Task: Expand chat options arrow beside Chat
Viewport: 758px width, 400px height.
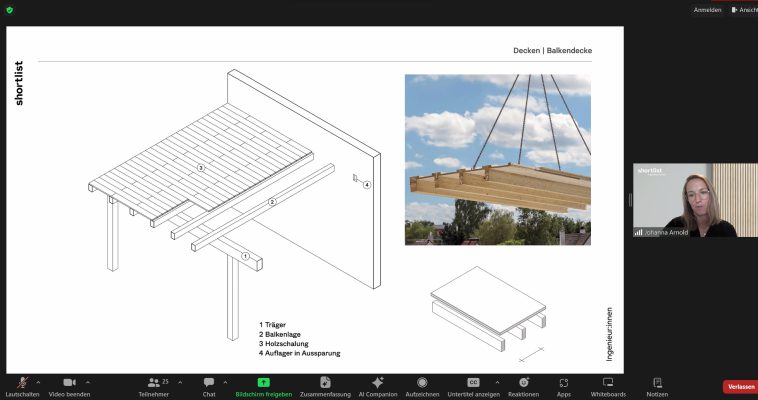Action: point(225,383)
